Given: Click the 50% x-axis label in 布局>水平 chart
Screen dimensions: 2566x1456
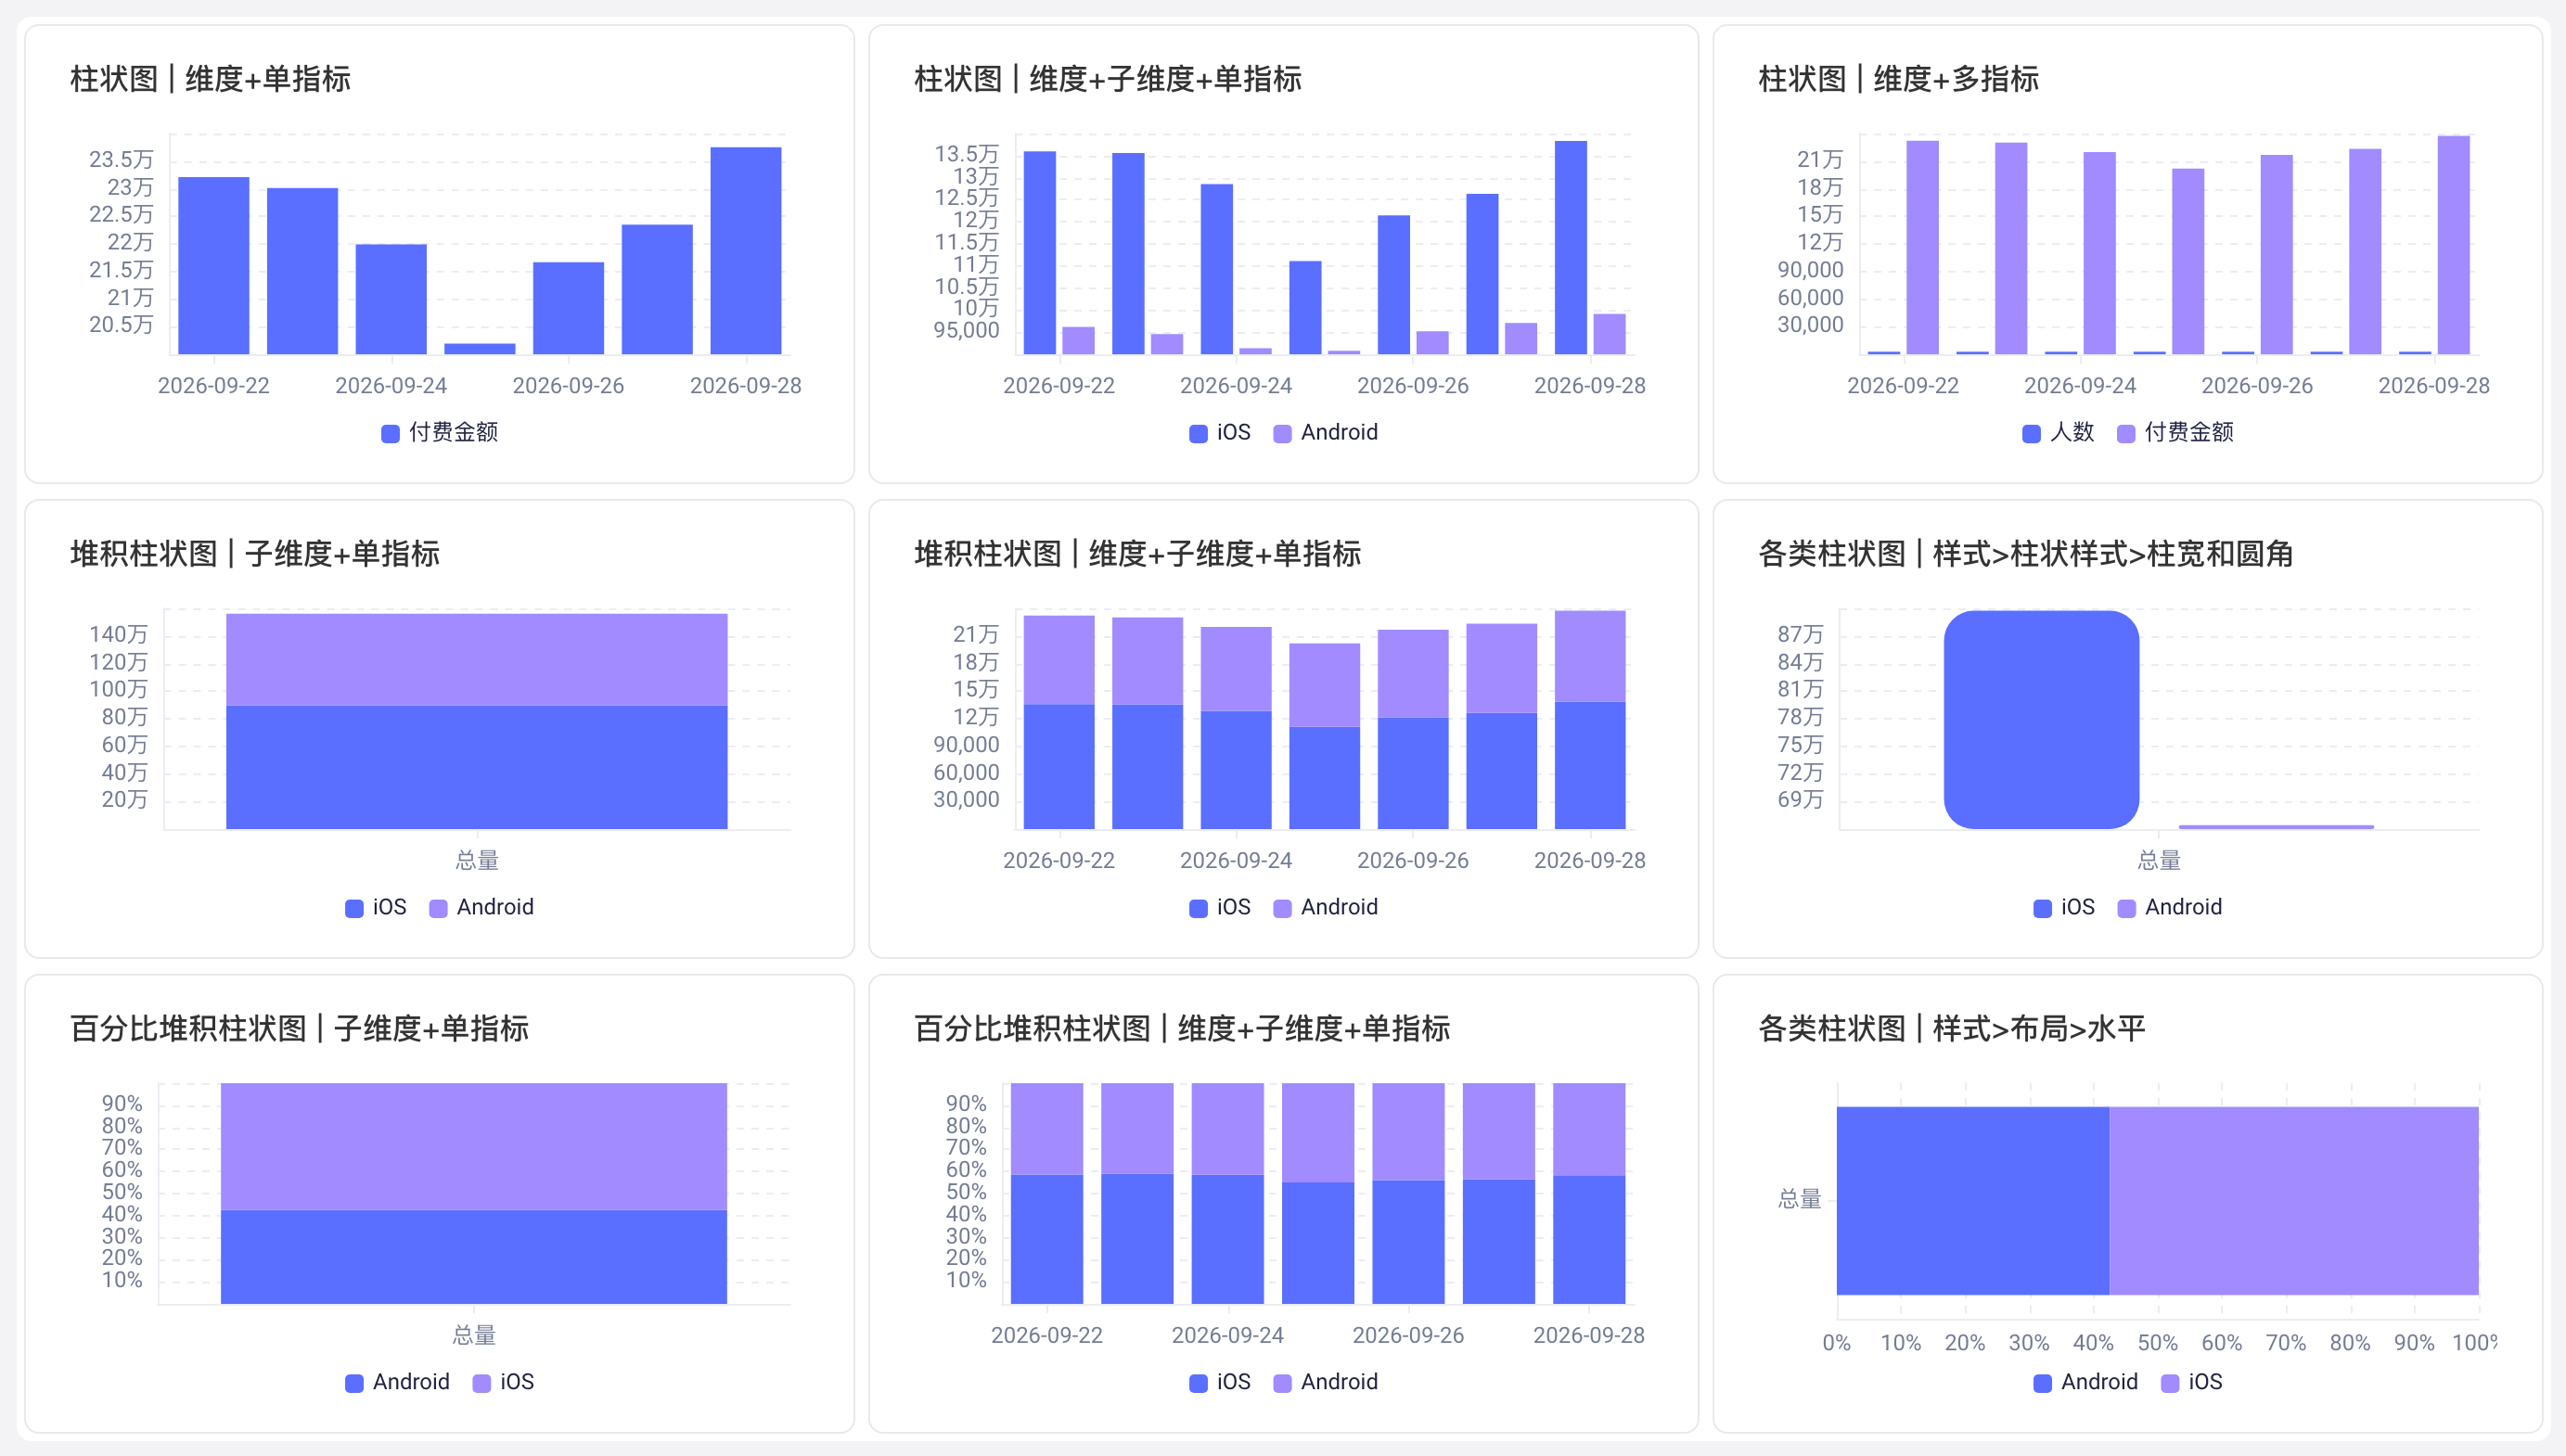Looking at the screenshot, I should pos(2158,1343).
